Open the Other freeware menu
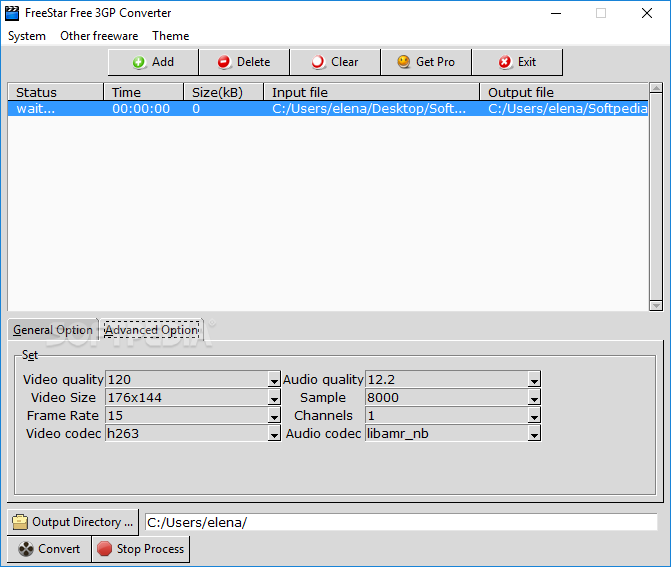Viewport: 671px width, 567px height. pos(99,36)
